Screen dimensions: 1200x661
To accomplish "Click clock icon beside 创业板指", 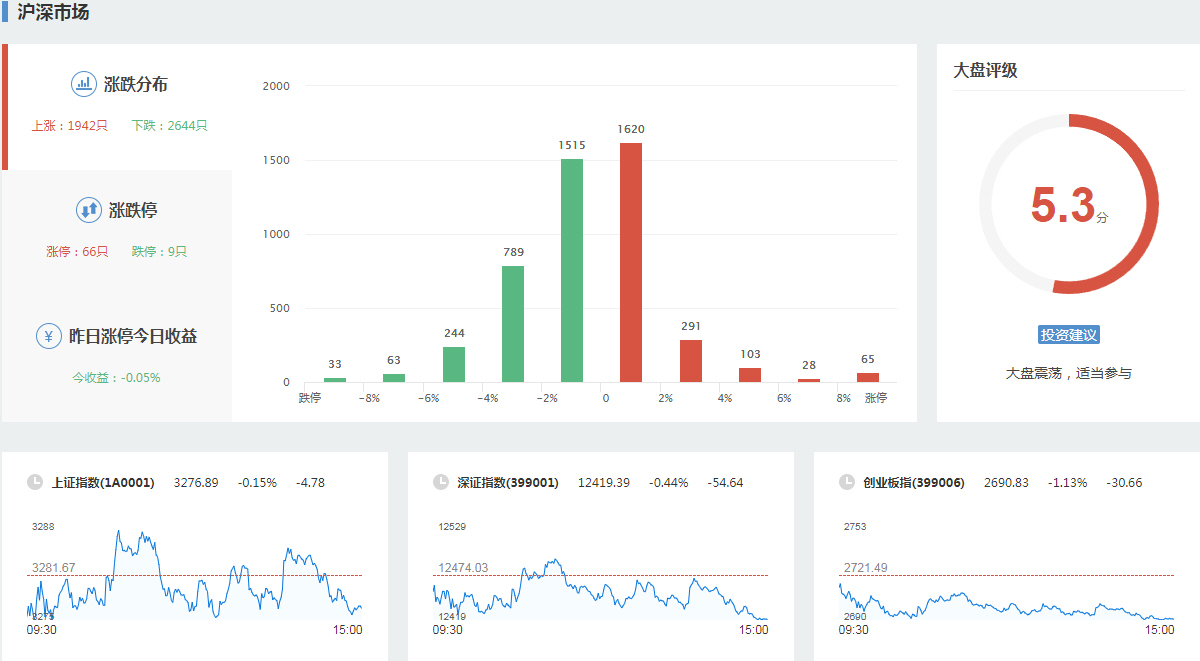I will (x=847, y=482).
